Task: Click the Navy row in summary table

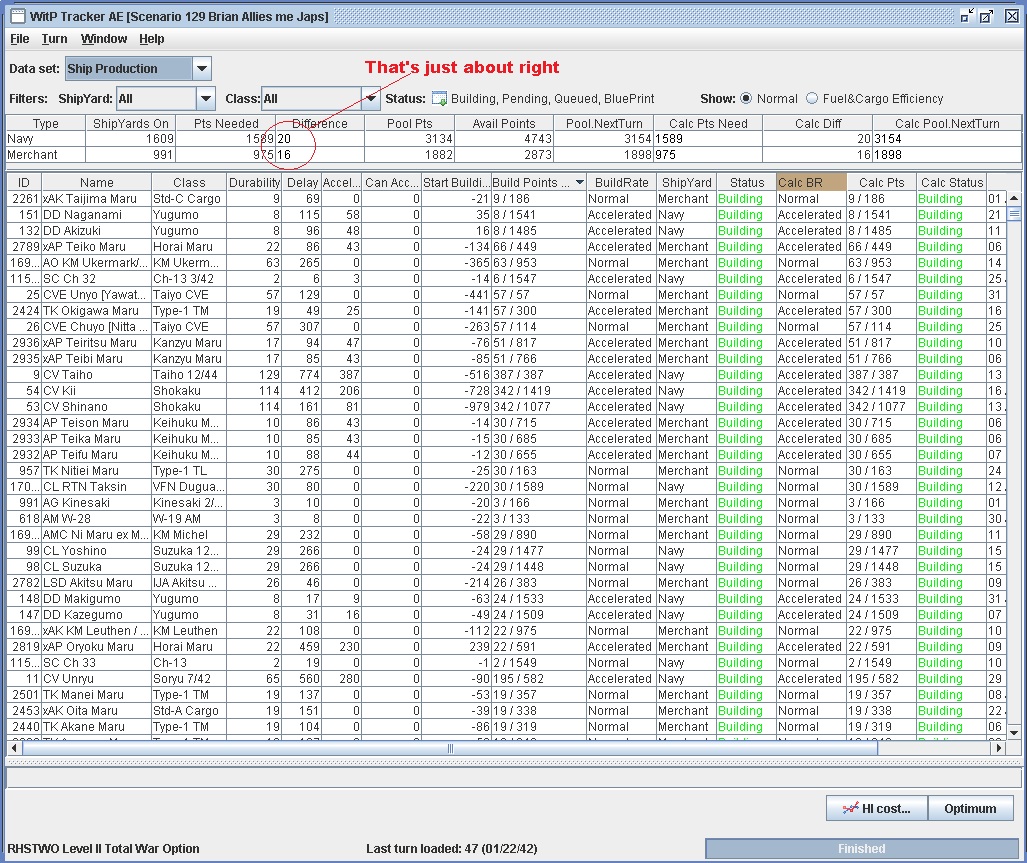Action: pyautogui.click(x=514, y=139)
